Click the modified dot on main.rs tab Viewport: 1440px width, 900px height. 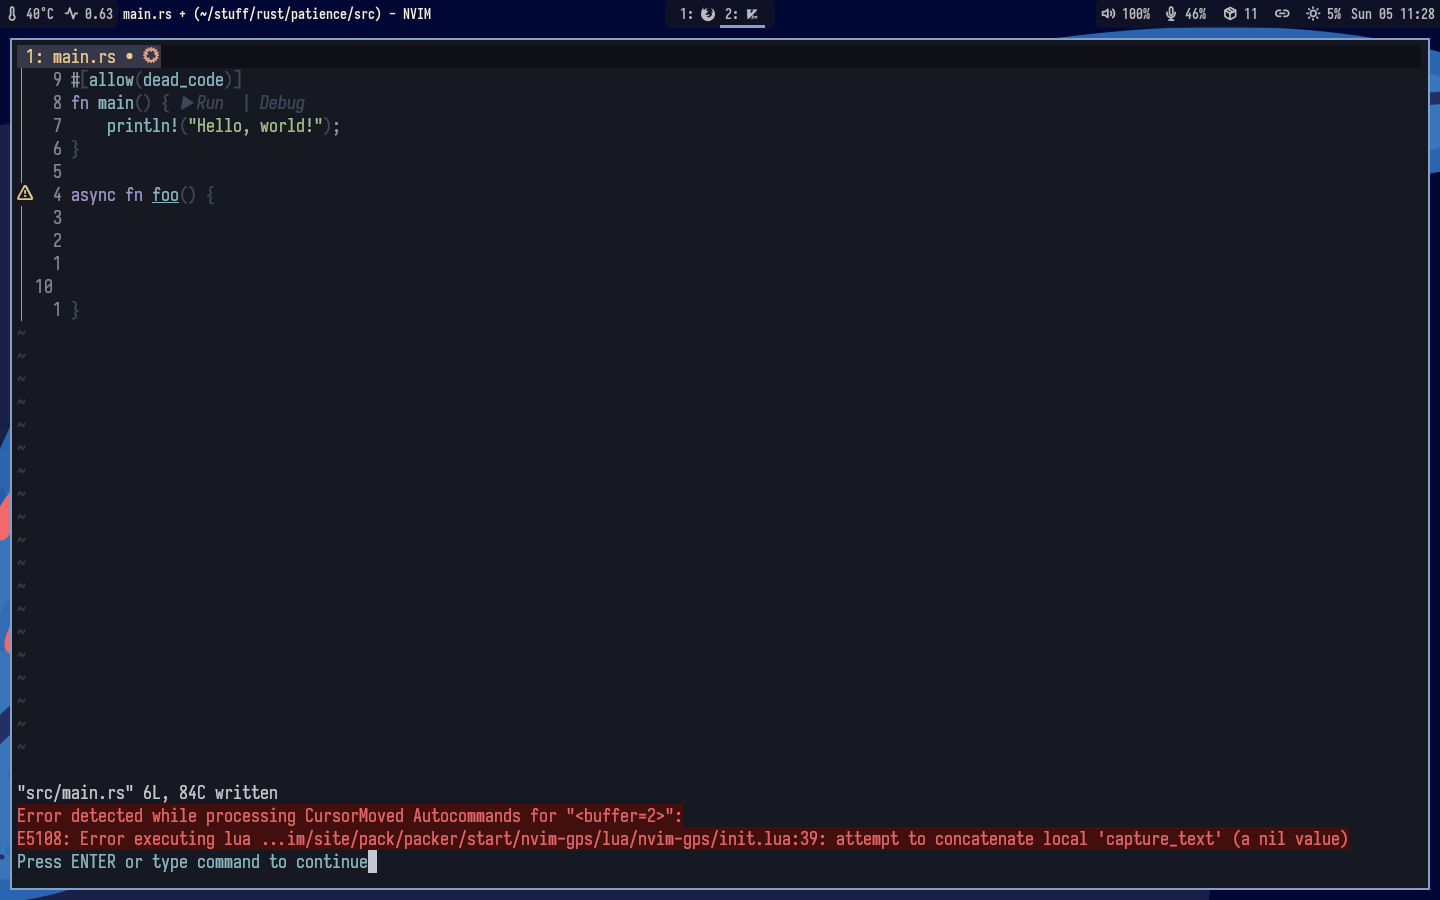pyautogui.click(x=129, y=57)
